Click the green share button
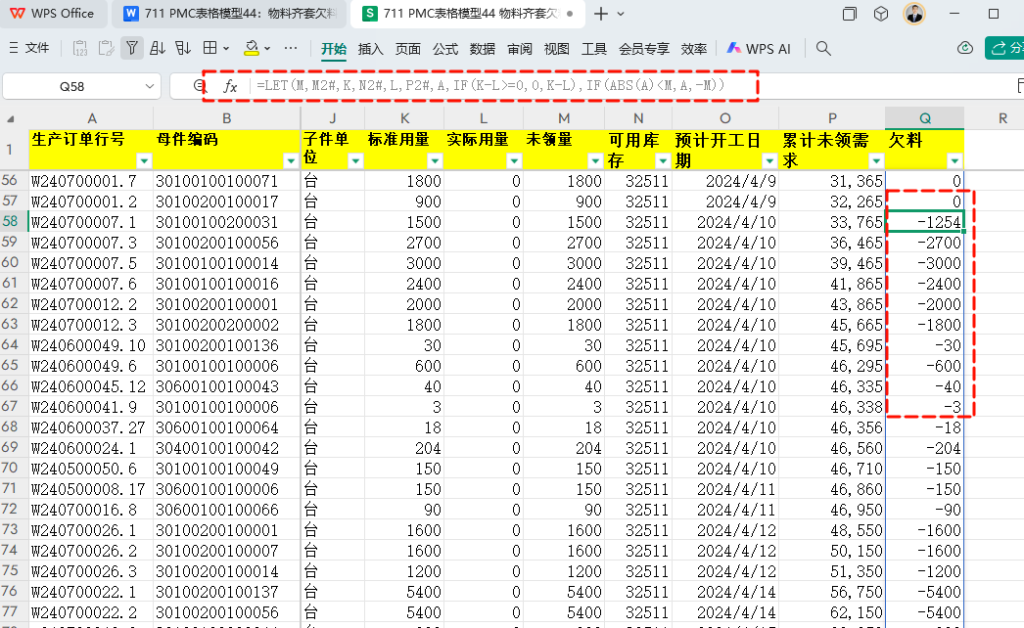This screenshot has height=628, width=1024. pos(1004,48)
